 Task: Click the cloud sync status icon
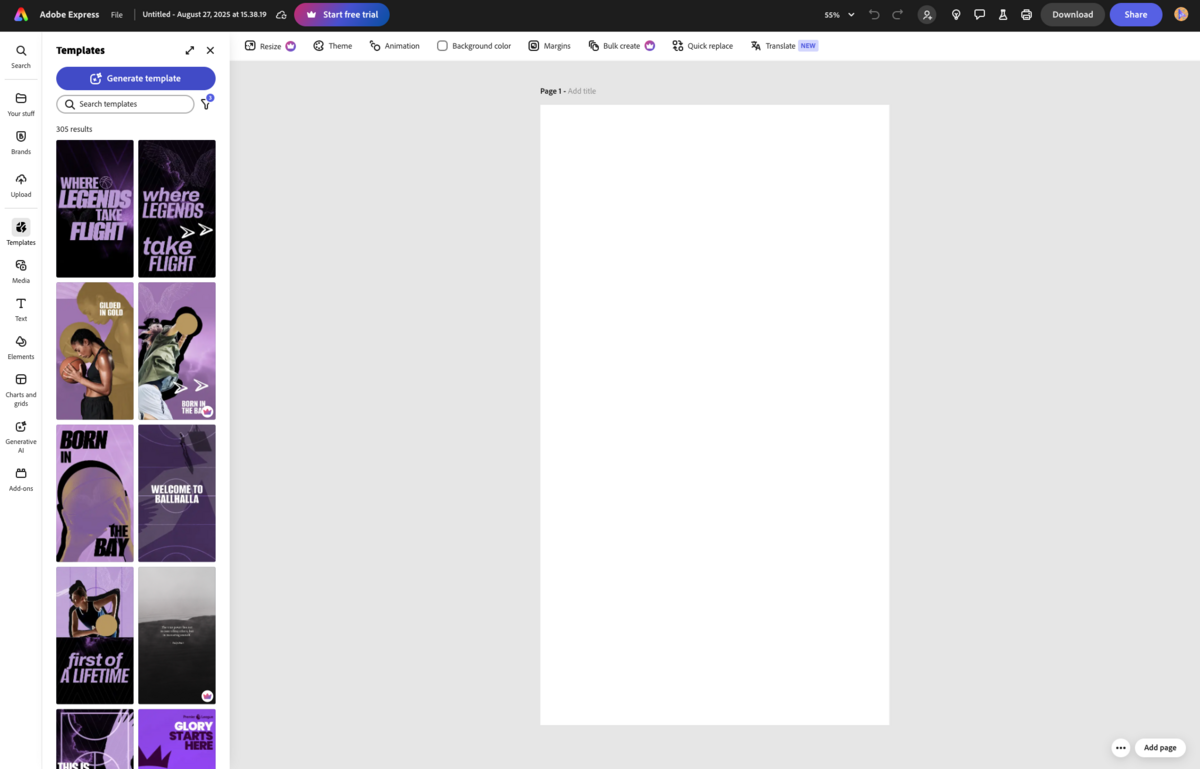(x=281, y=15)
